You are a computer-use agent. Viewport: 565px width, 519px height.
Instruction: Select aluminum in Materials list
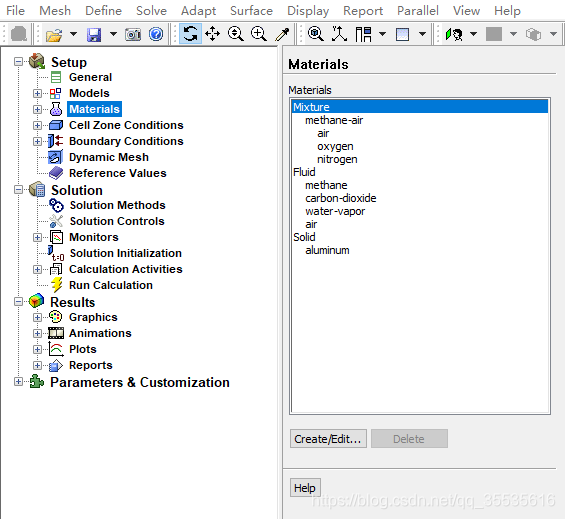328,250
